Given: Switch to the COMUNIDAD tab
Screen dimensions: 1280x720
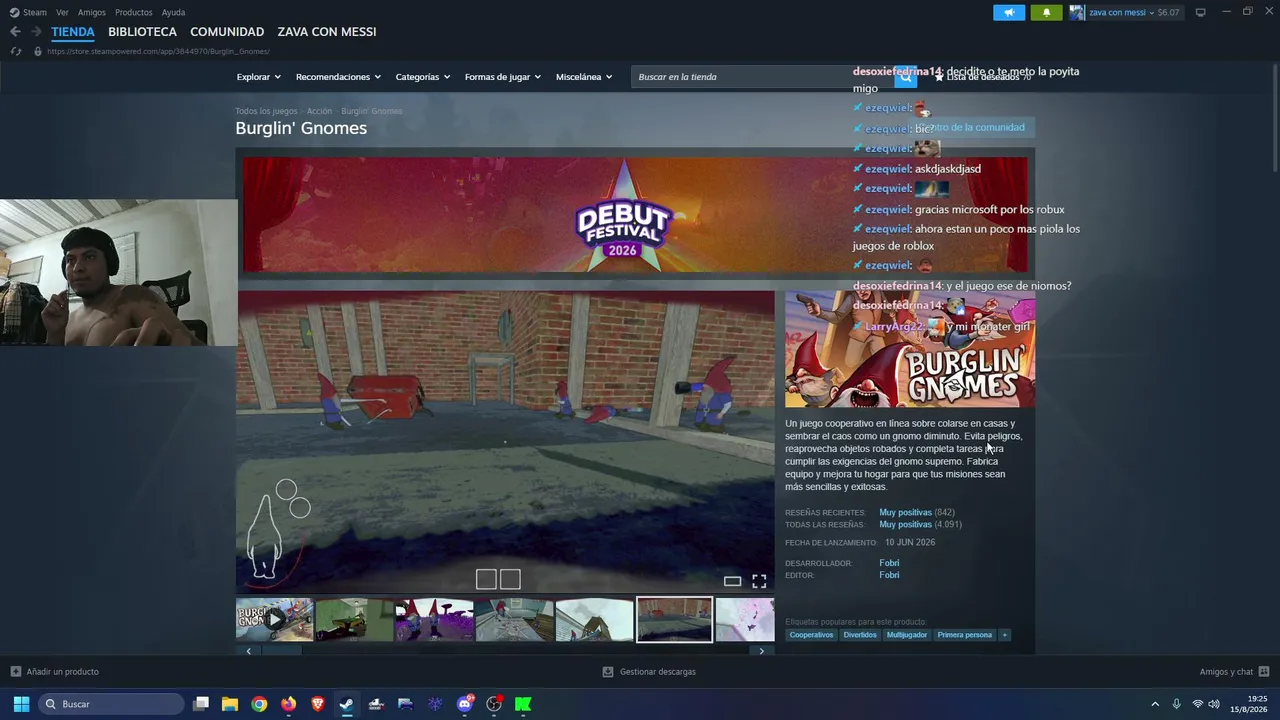Looking at the screenshot, I should pos(227,32).
